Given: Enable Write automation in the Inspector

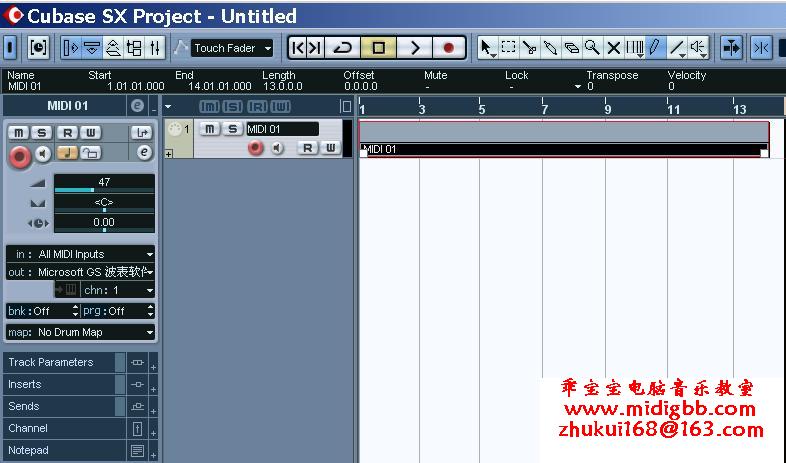Looking at the screenshot, I should click(x=91, y=132).
